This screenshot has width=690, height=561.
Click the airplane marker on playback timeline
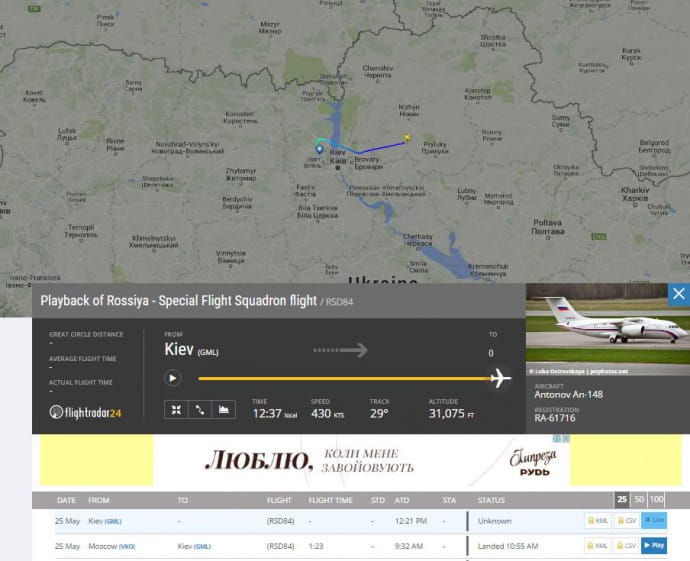coord(500,378)
